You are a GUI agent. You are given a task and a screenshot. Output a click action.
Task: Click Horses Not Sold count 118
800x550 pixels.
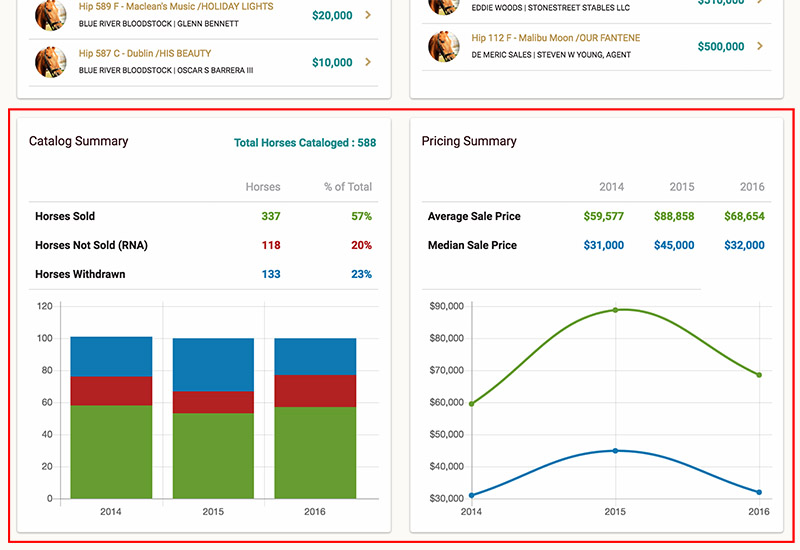click(x=271, y=245)
